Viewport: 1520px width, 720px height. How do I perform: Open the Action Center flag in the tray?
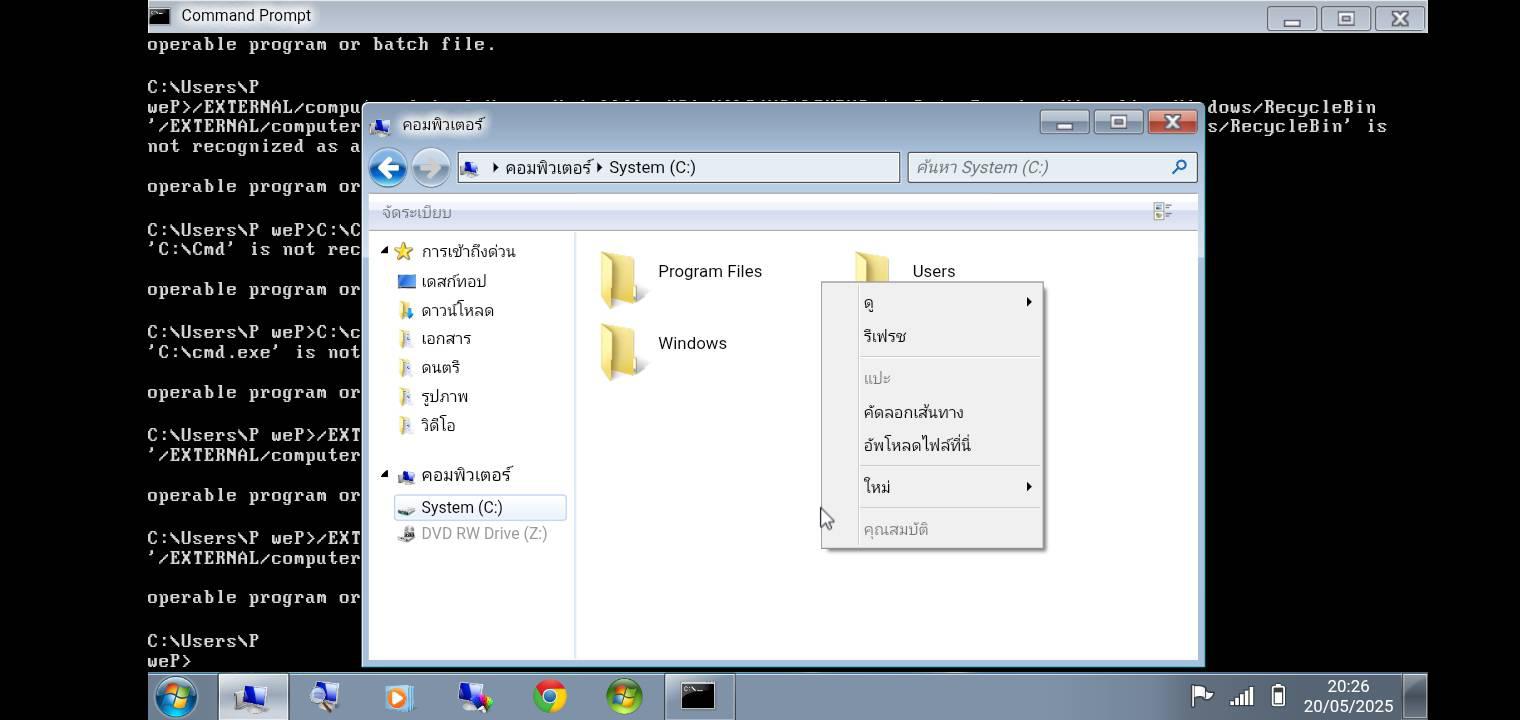[x=1201, y=696]
